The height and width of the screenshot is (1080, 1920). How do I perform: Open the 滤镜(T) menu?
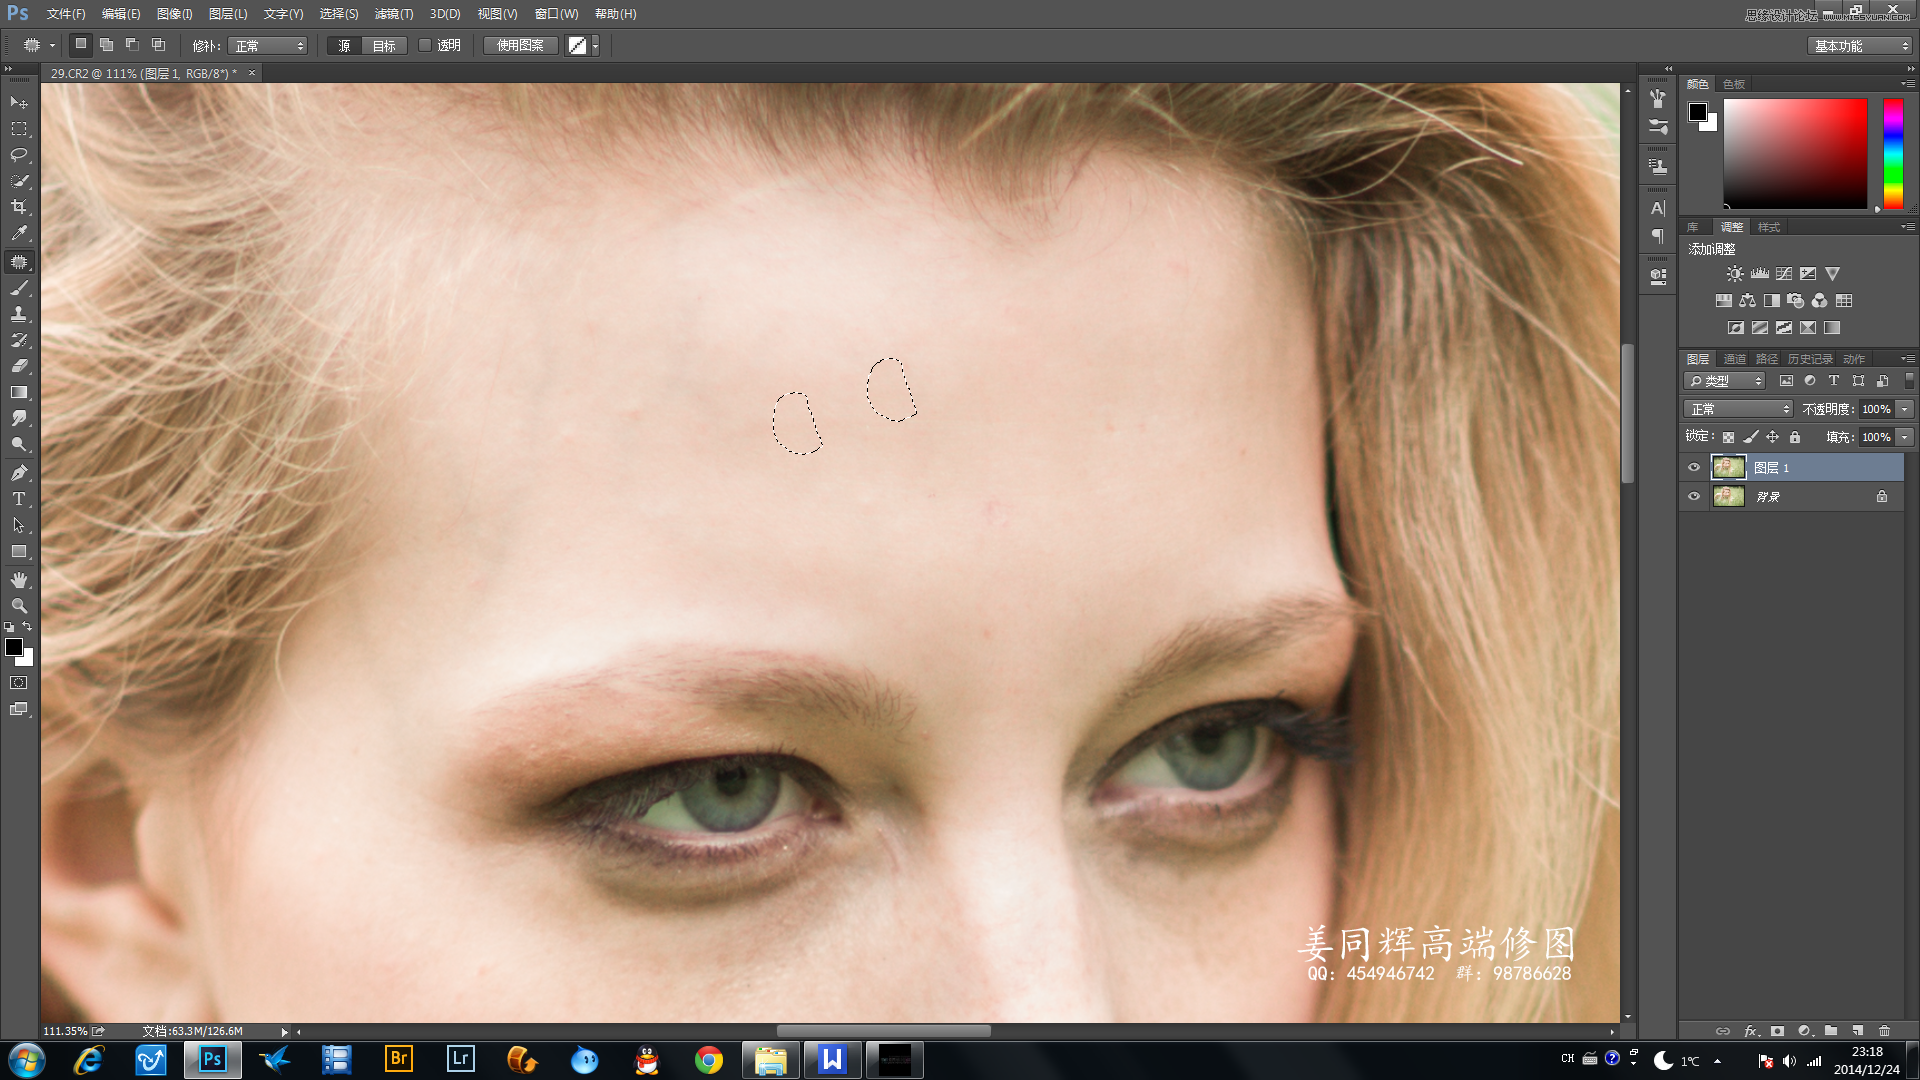[393, 14]
